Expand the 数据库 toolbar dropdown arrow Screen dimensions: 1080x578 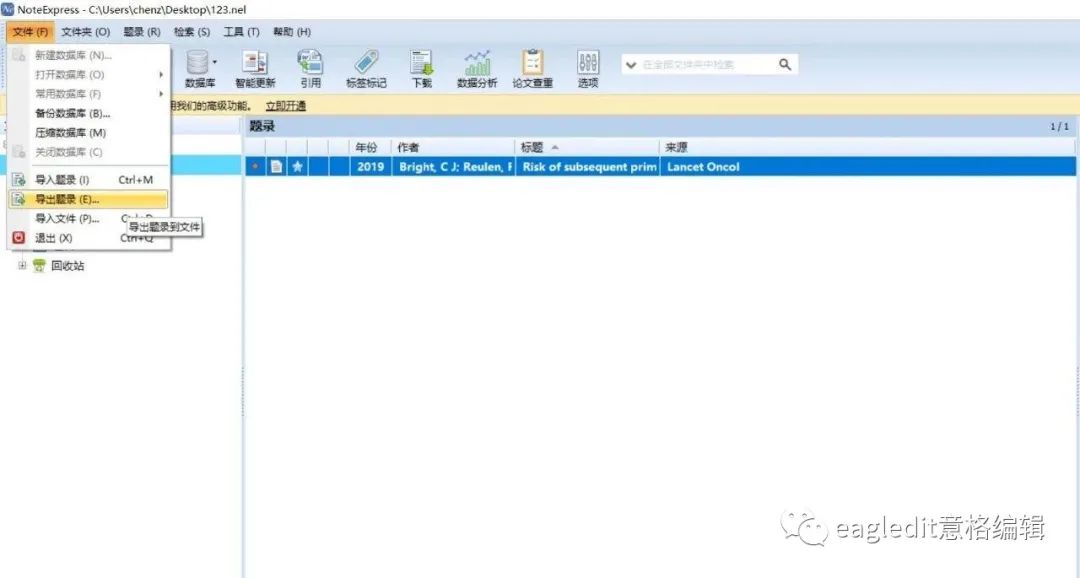(x=214, y=62)
